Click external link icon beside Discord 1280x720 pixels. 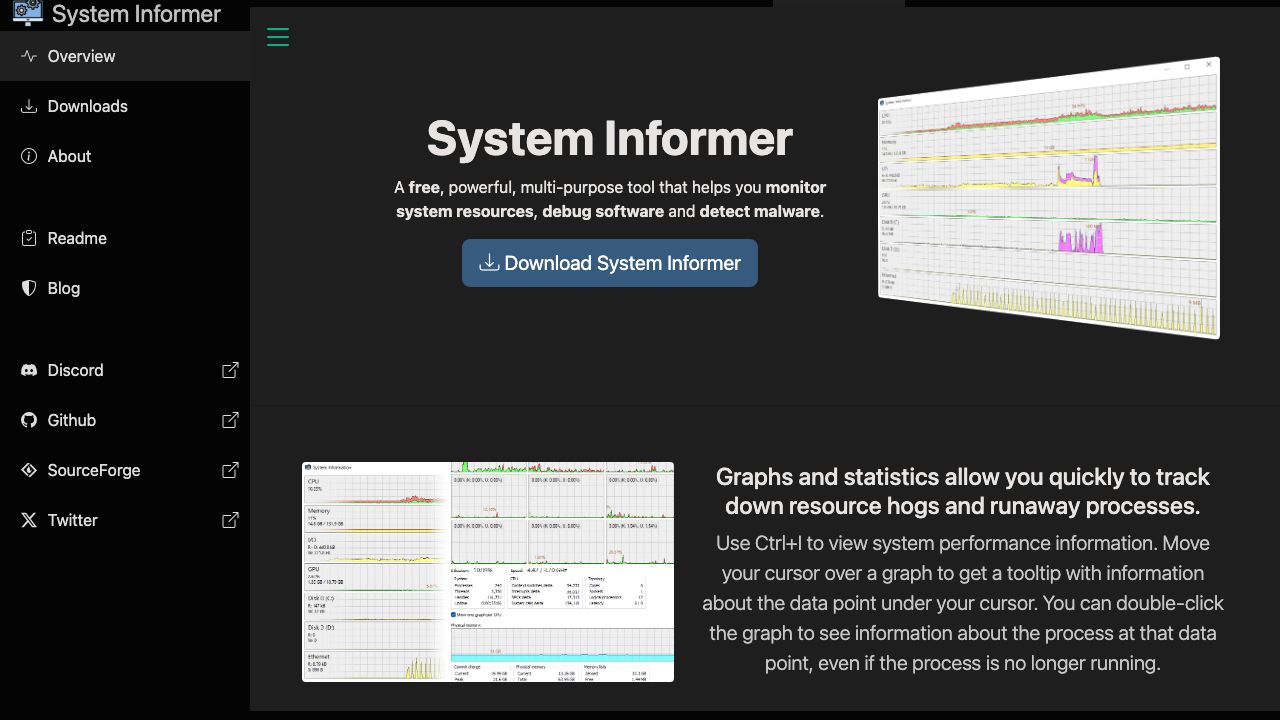point(230,370)
